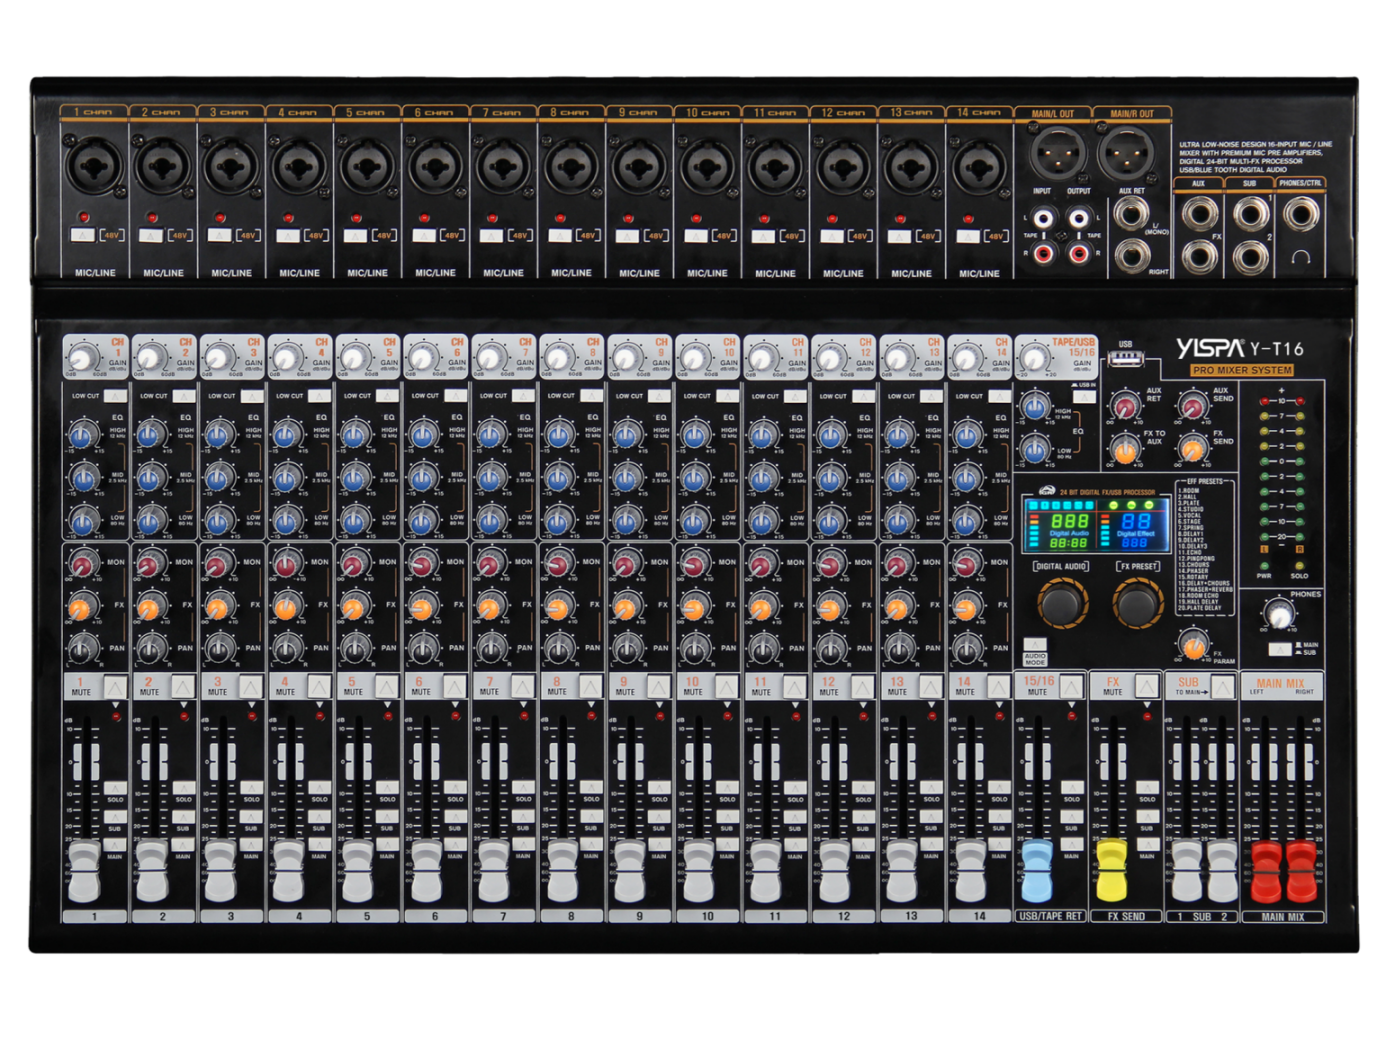The width and height of the screenshot is (1386, 1039).
Task: Click the channel 2 MON knob
Action: (151, 565)
